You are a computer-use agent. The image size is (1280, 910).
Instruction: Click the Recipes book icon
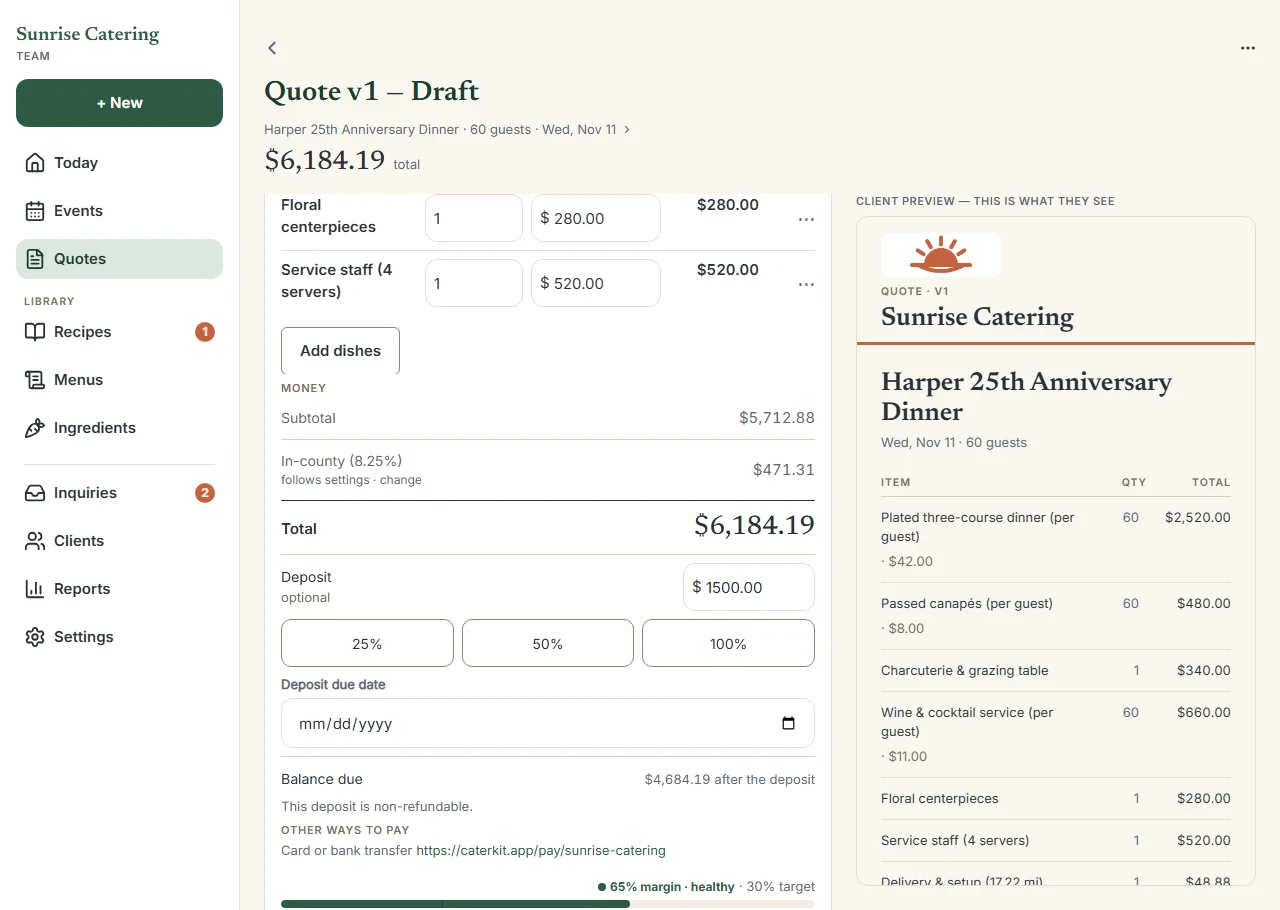pyautogui.click(x=35, y=332)
